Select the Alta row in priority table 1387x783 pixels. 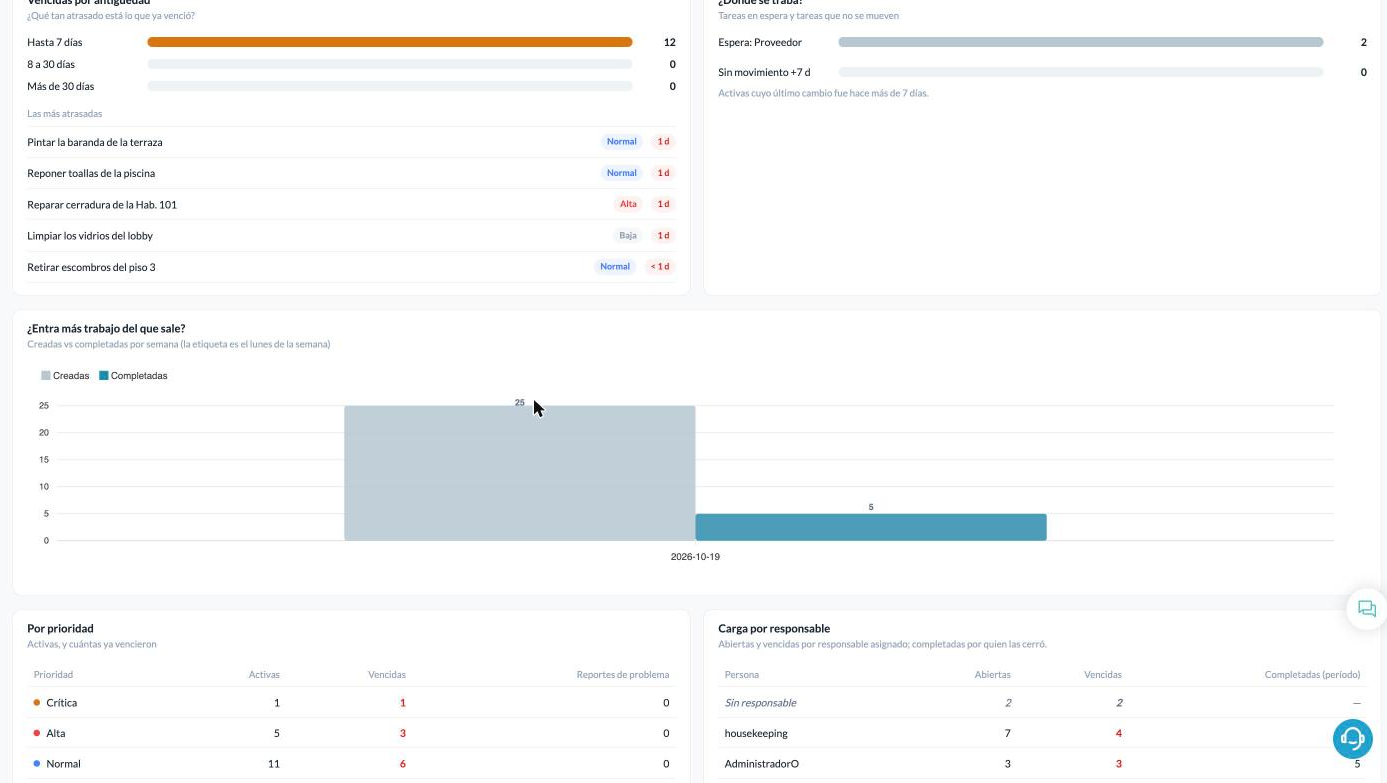pyautogui.click(x=351, y=733)
